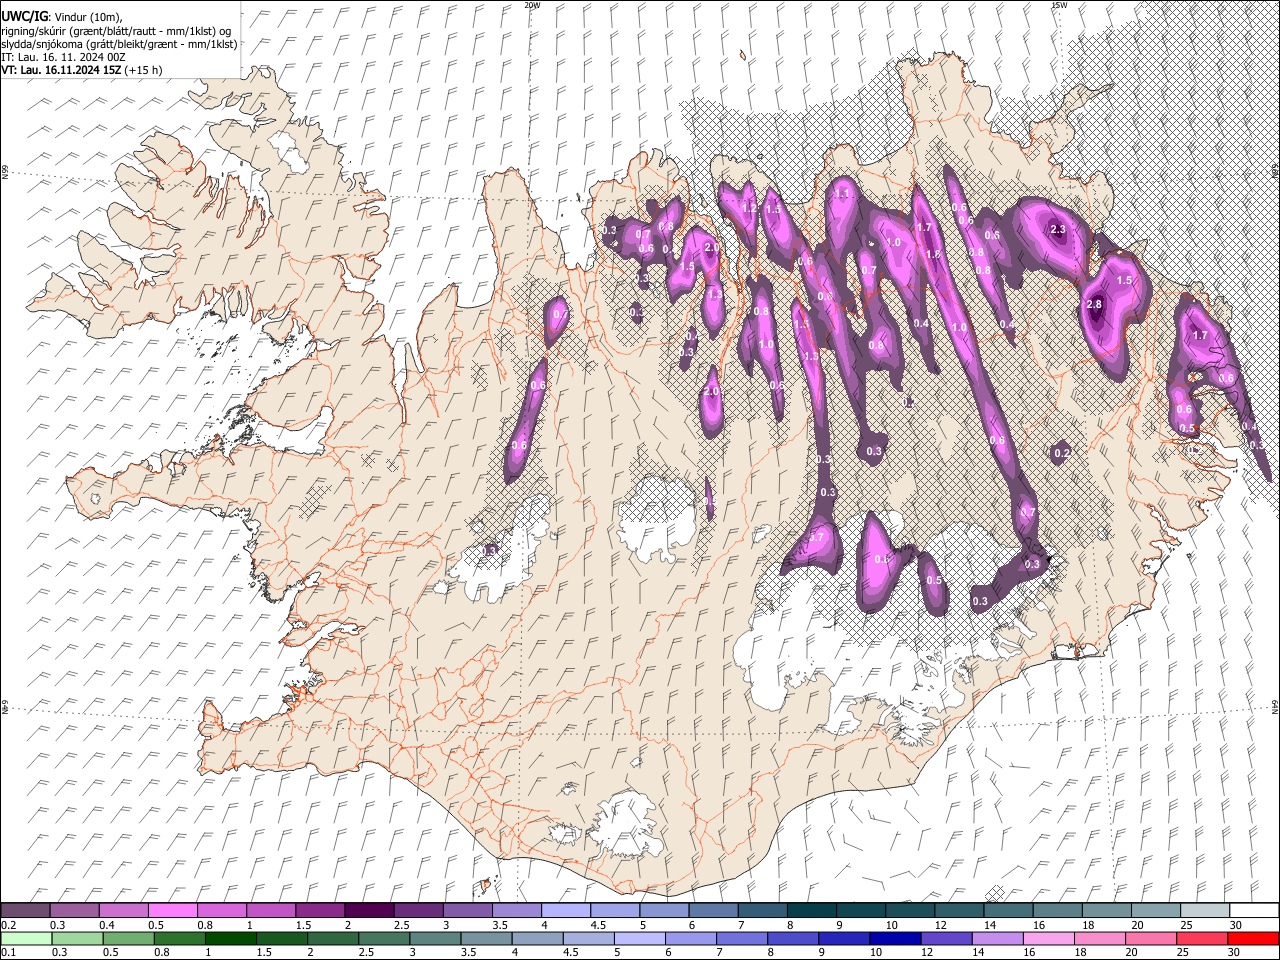Select the dark teal upper swatch between 8 and 9
Screen dimensions: 1280x960
[x=811, y=911]
